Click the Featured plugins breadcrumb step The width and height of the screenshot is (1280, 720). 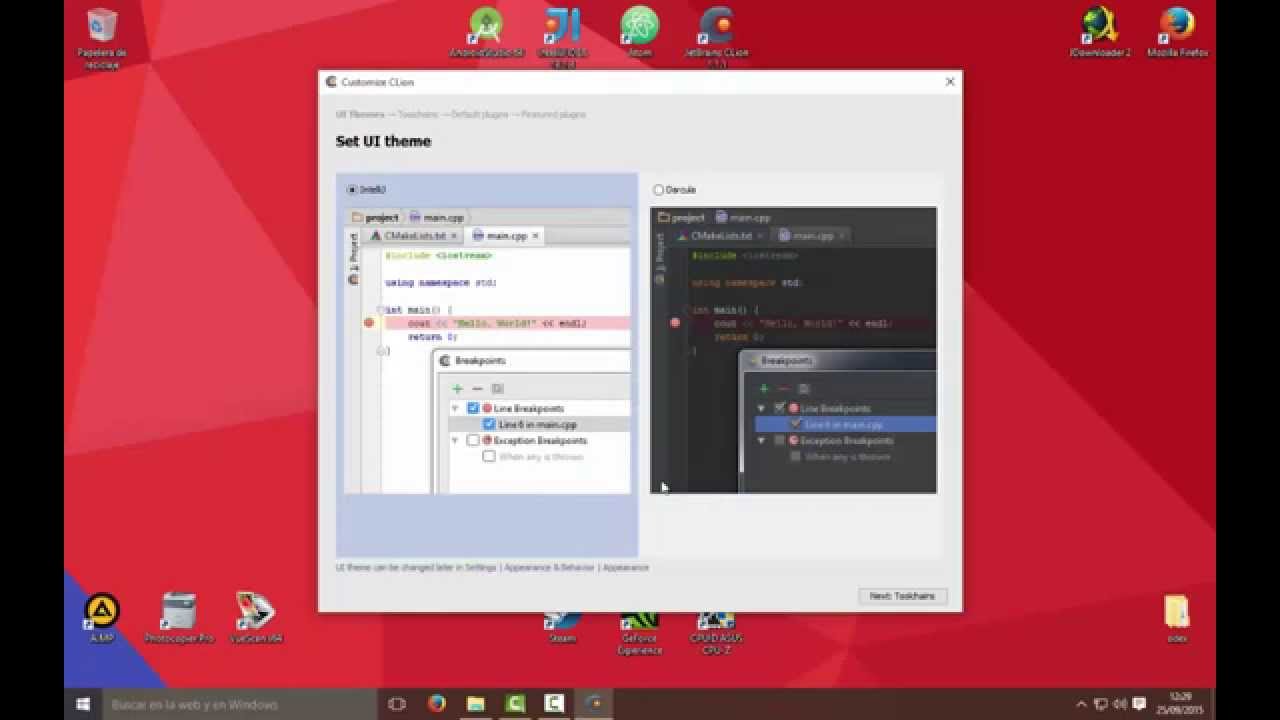coord(553,115)
